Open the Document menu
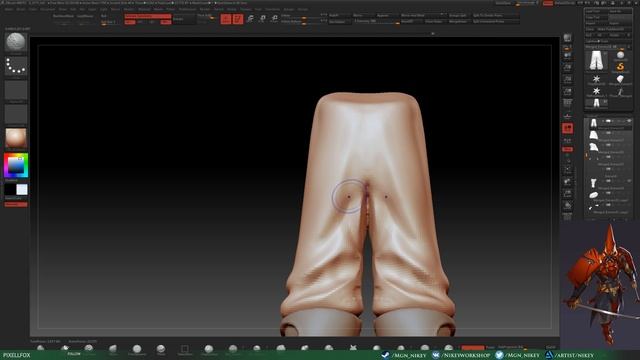640x360 pixels. (47, 9)
